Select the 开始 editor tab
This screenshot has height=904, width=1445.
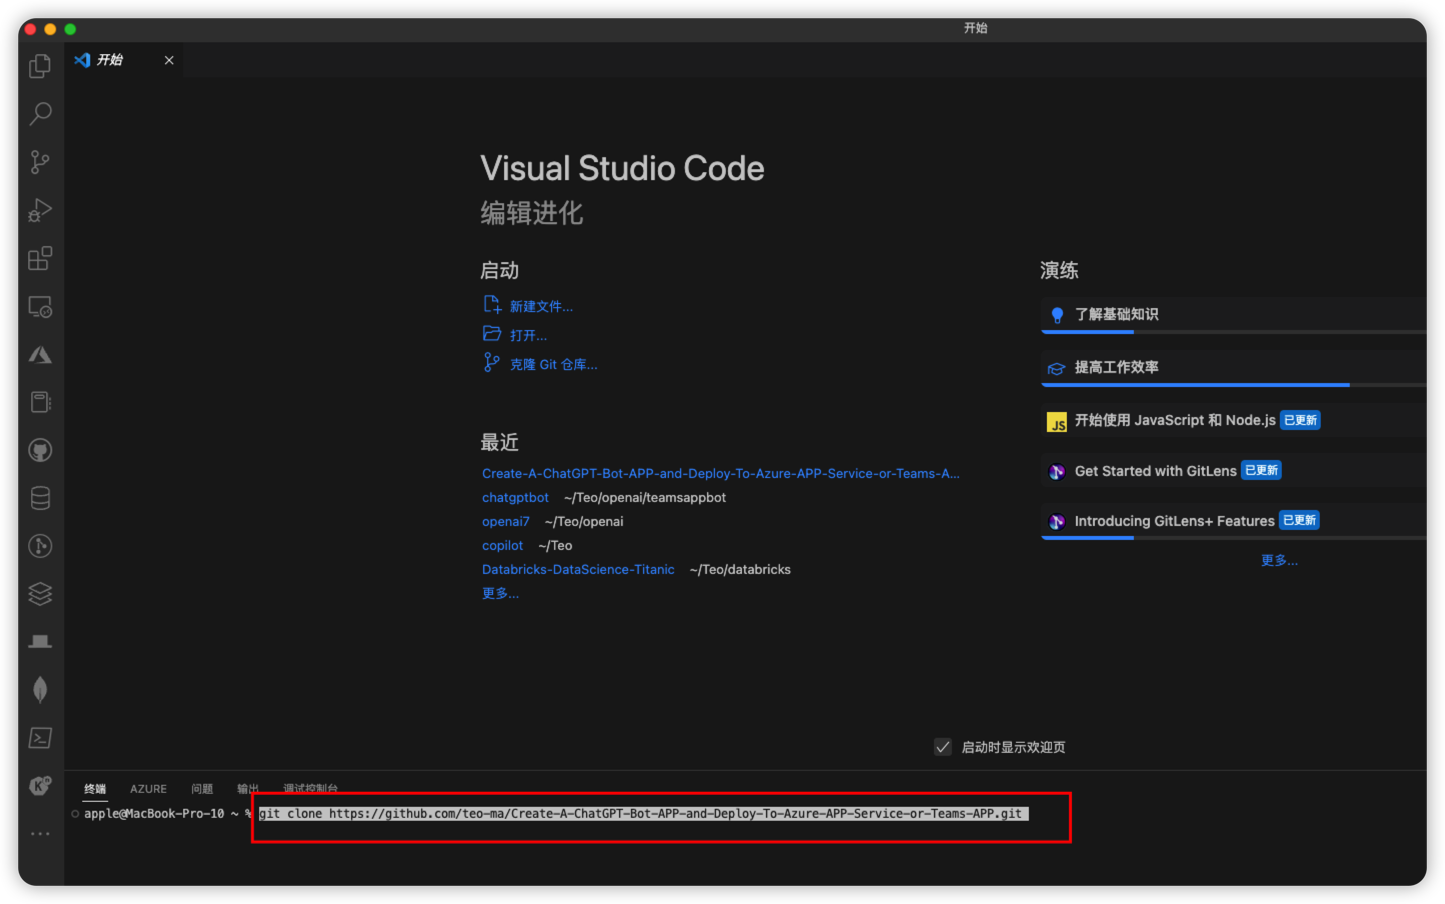(124, 60)
